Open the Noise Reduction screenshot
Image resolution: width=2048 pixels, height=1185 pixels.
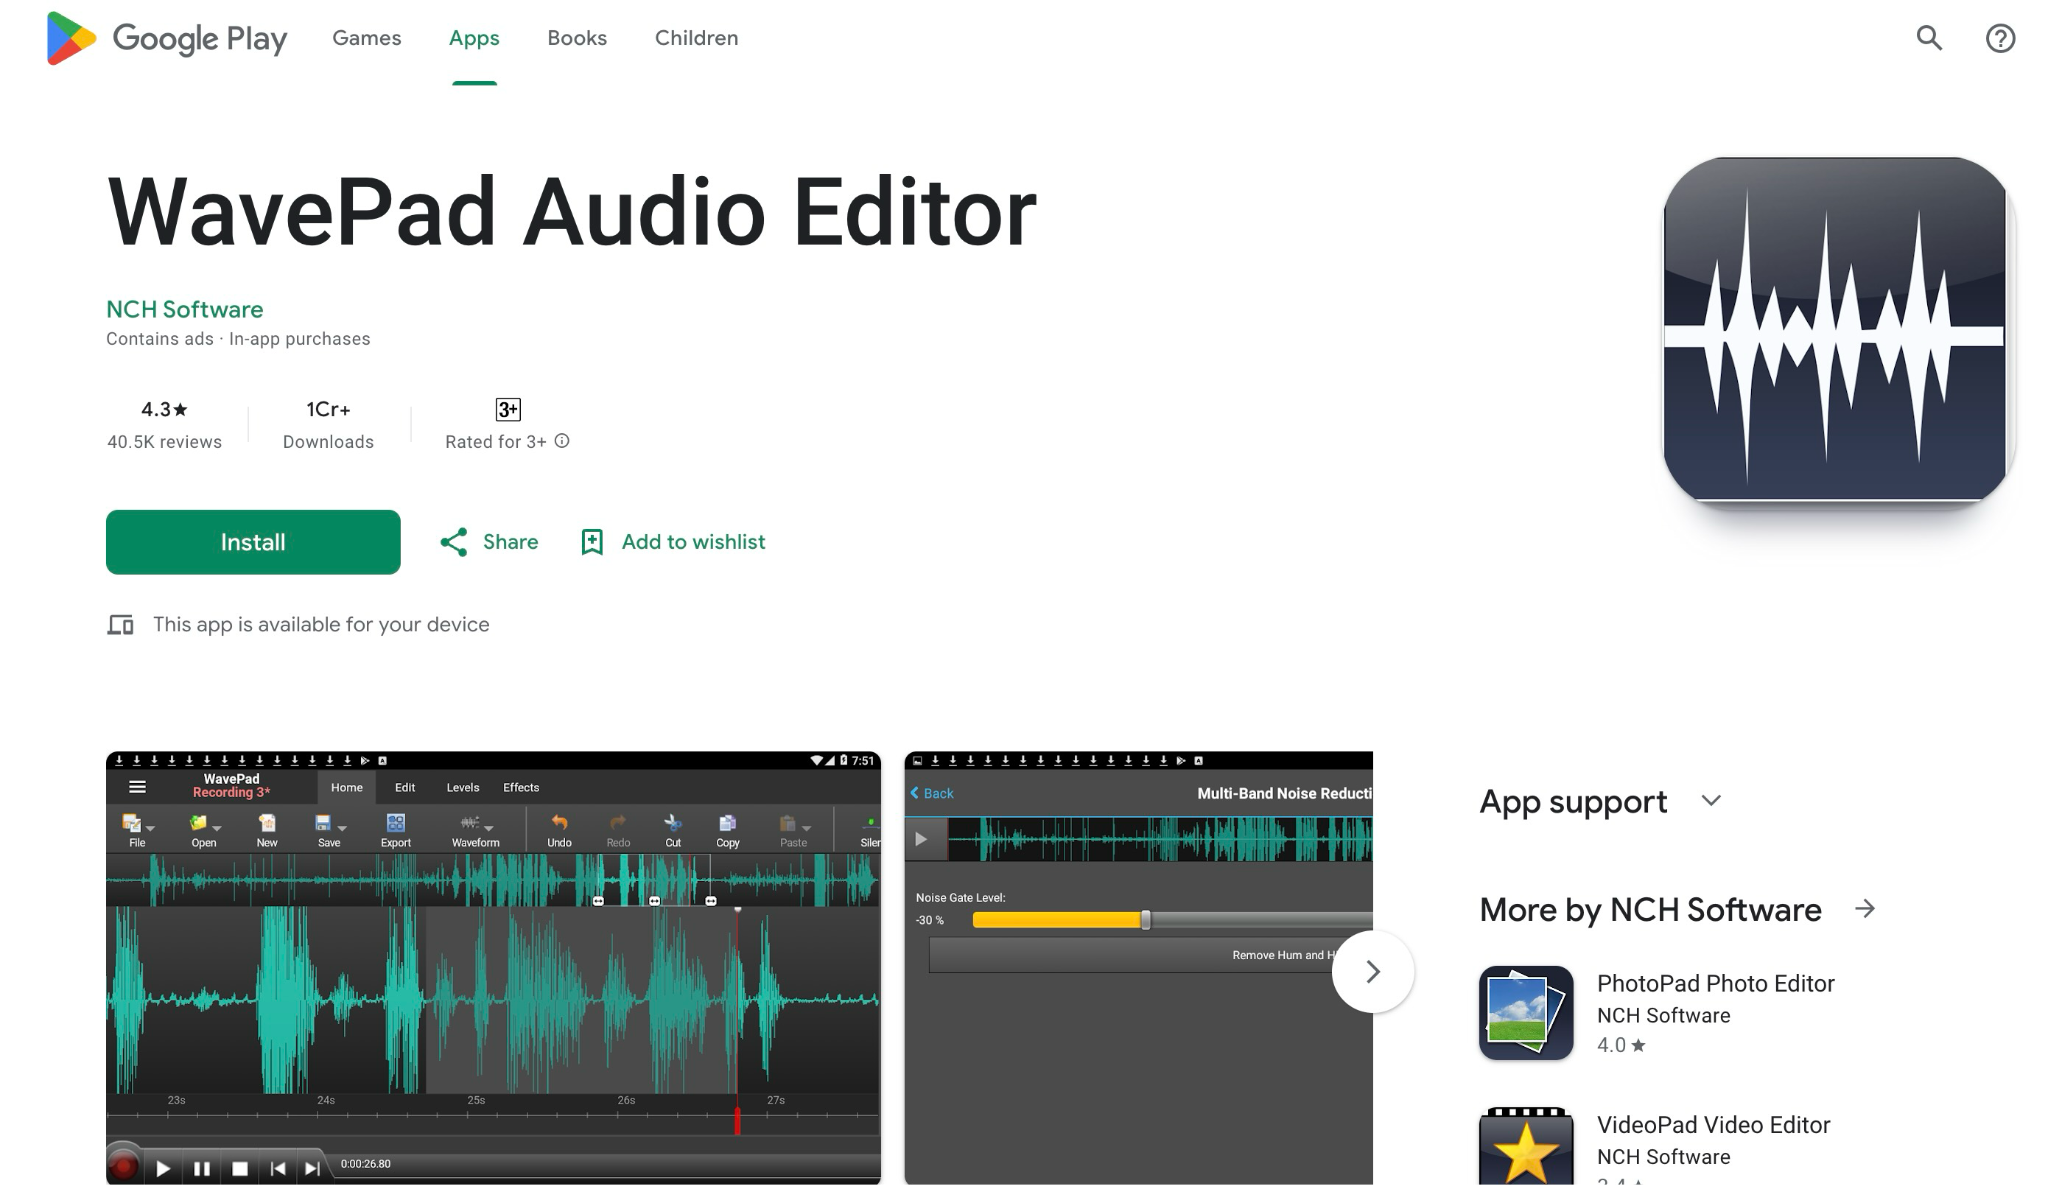[1139, 968]
